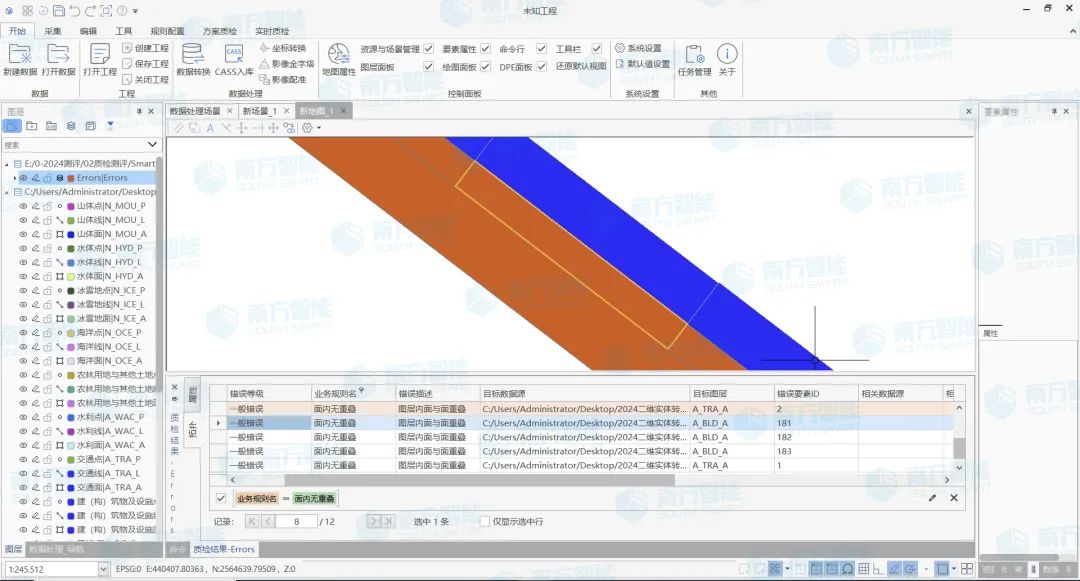The width and height of the screenshot is (1080, 581).
Task: Switch to the 新场景_1 document tab
Action: tap(260, 111)
